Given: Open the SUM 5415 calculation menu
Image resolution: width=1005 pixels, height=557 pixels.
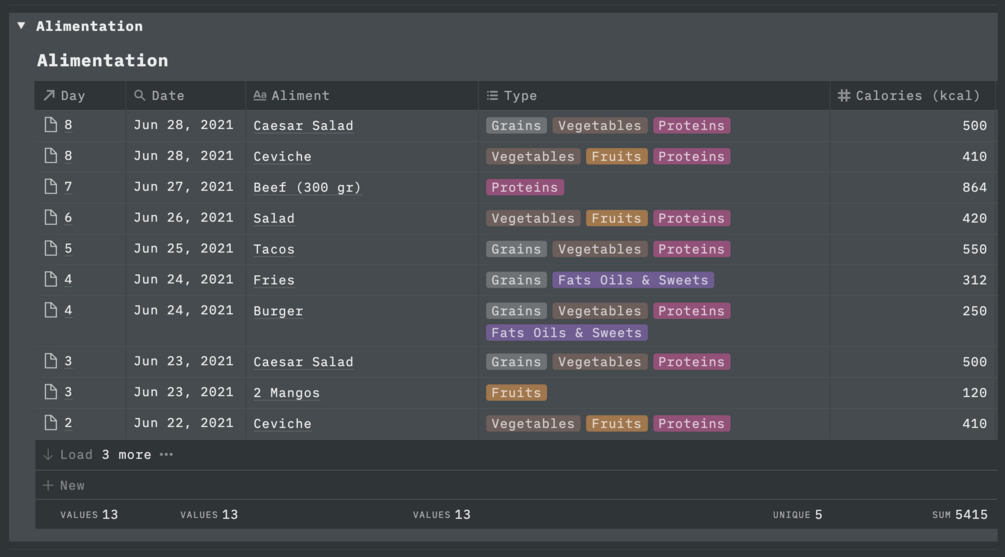Looking at the screenshot, I should point(959,515).
